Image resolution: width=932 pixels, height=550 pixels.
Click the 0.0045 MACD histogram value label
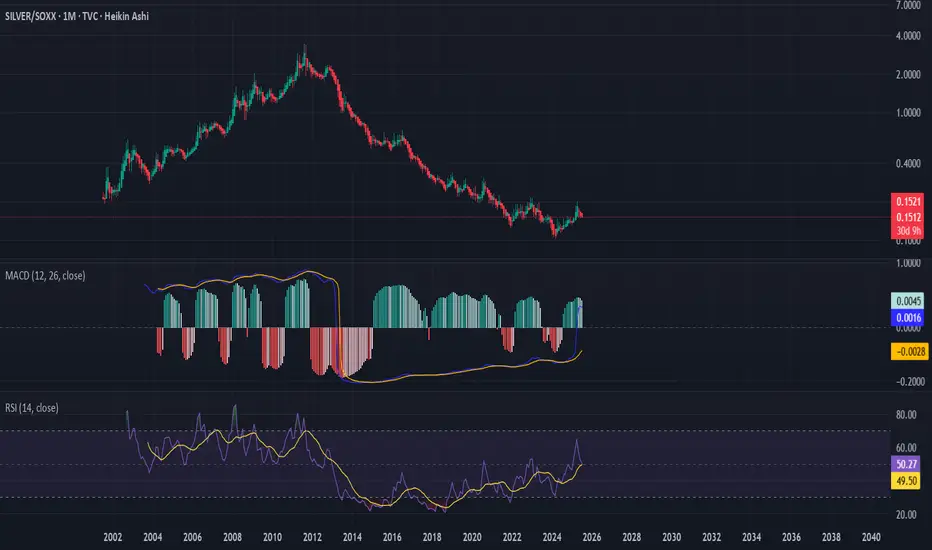tap(908, 301)
